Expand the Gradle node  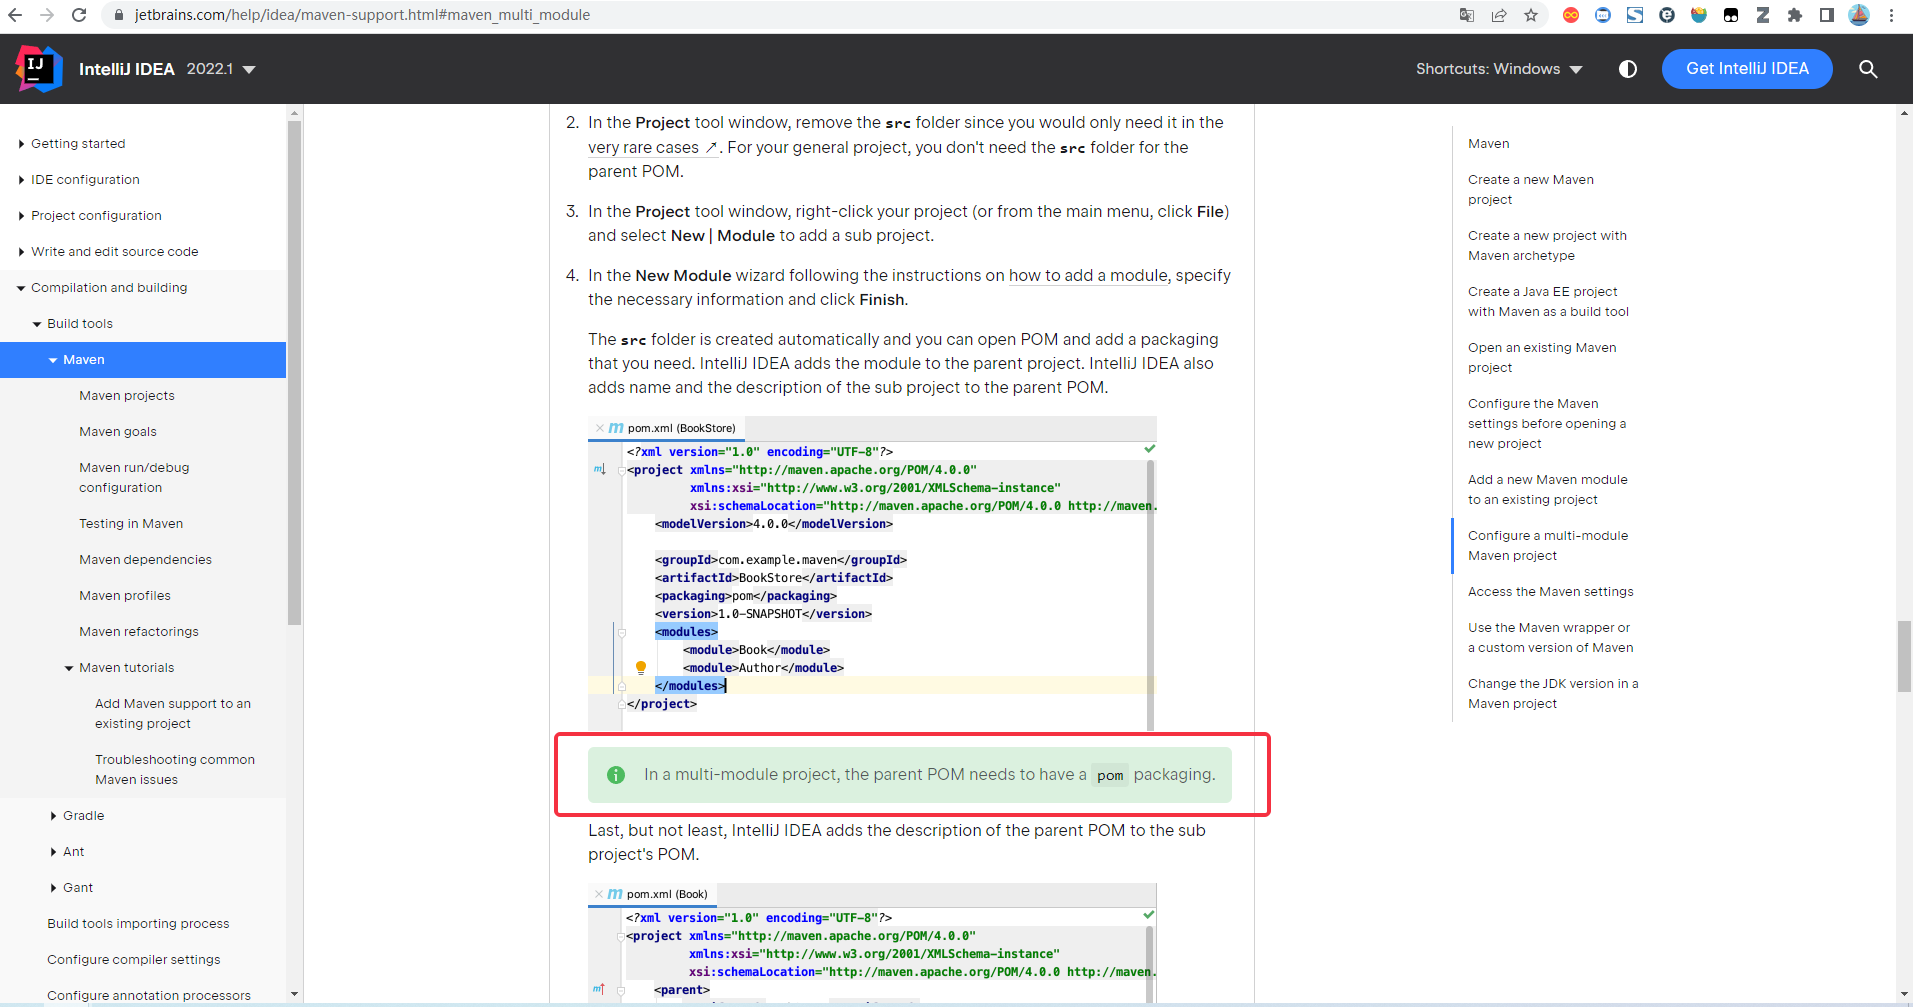[x=53, y=816]
